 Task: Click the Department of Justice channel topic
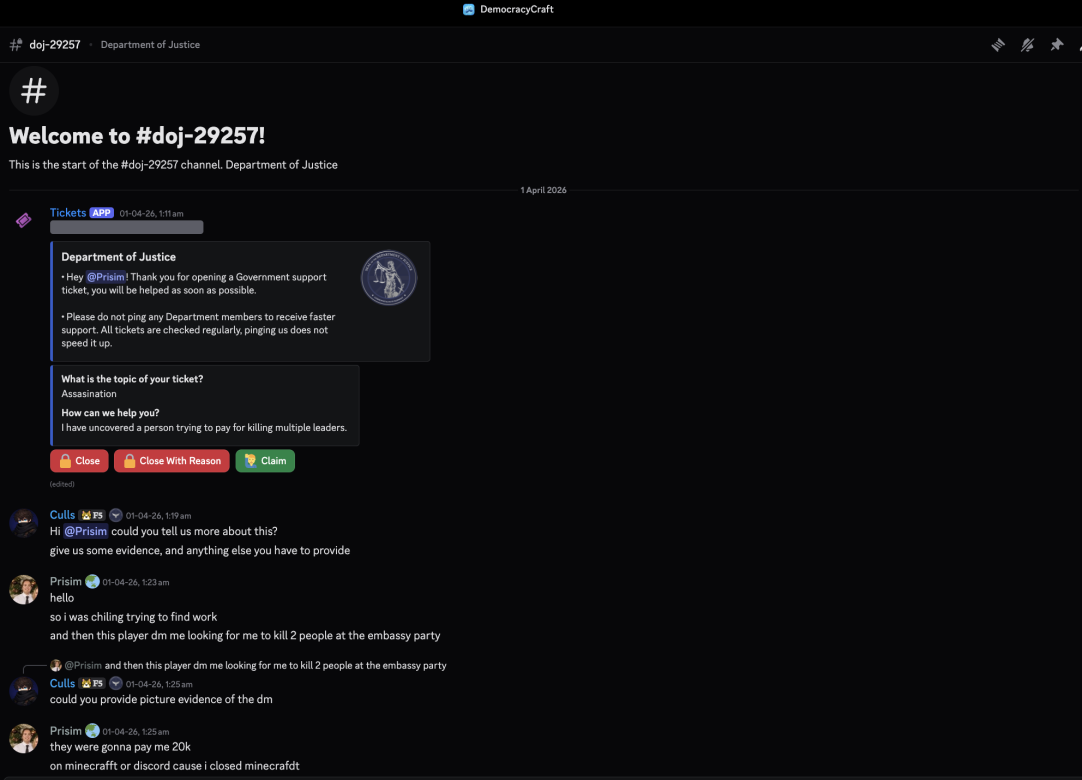[150, 45]
